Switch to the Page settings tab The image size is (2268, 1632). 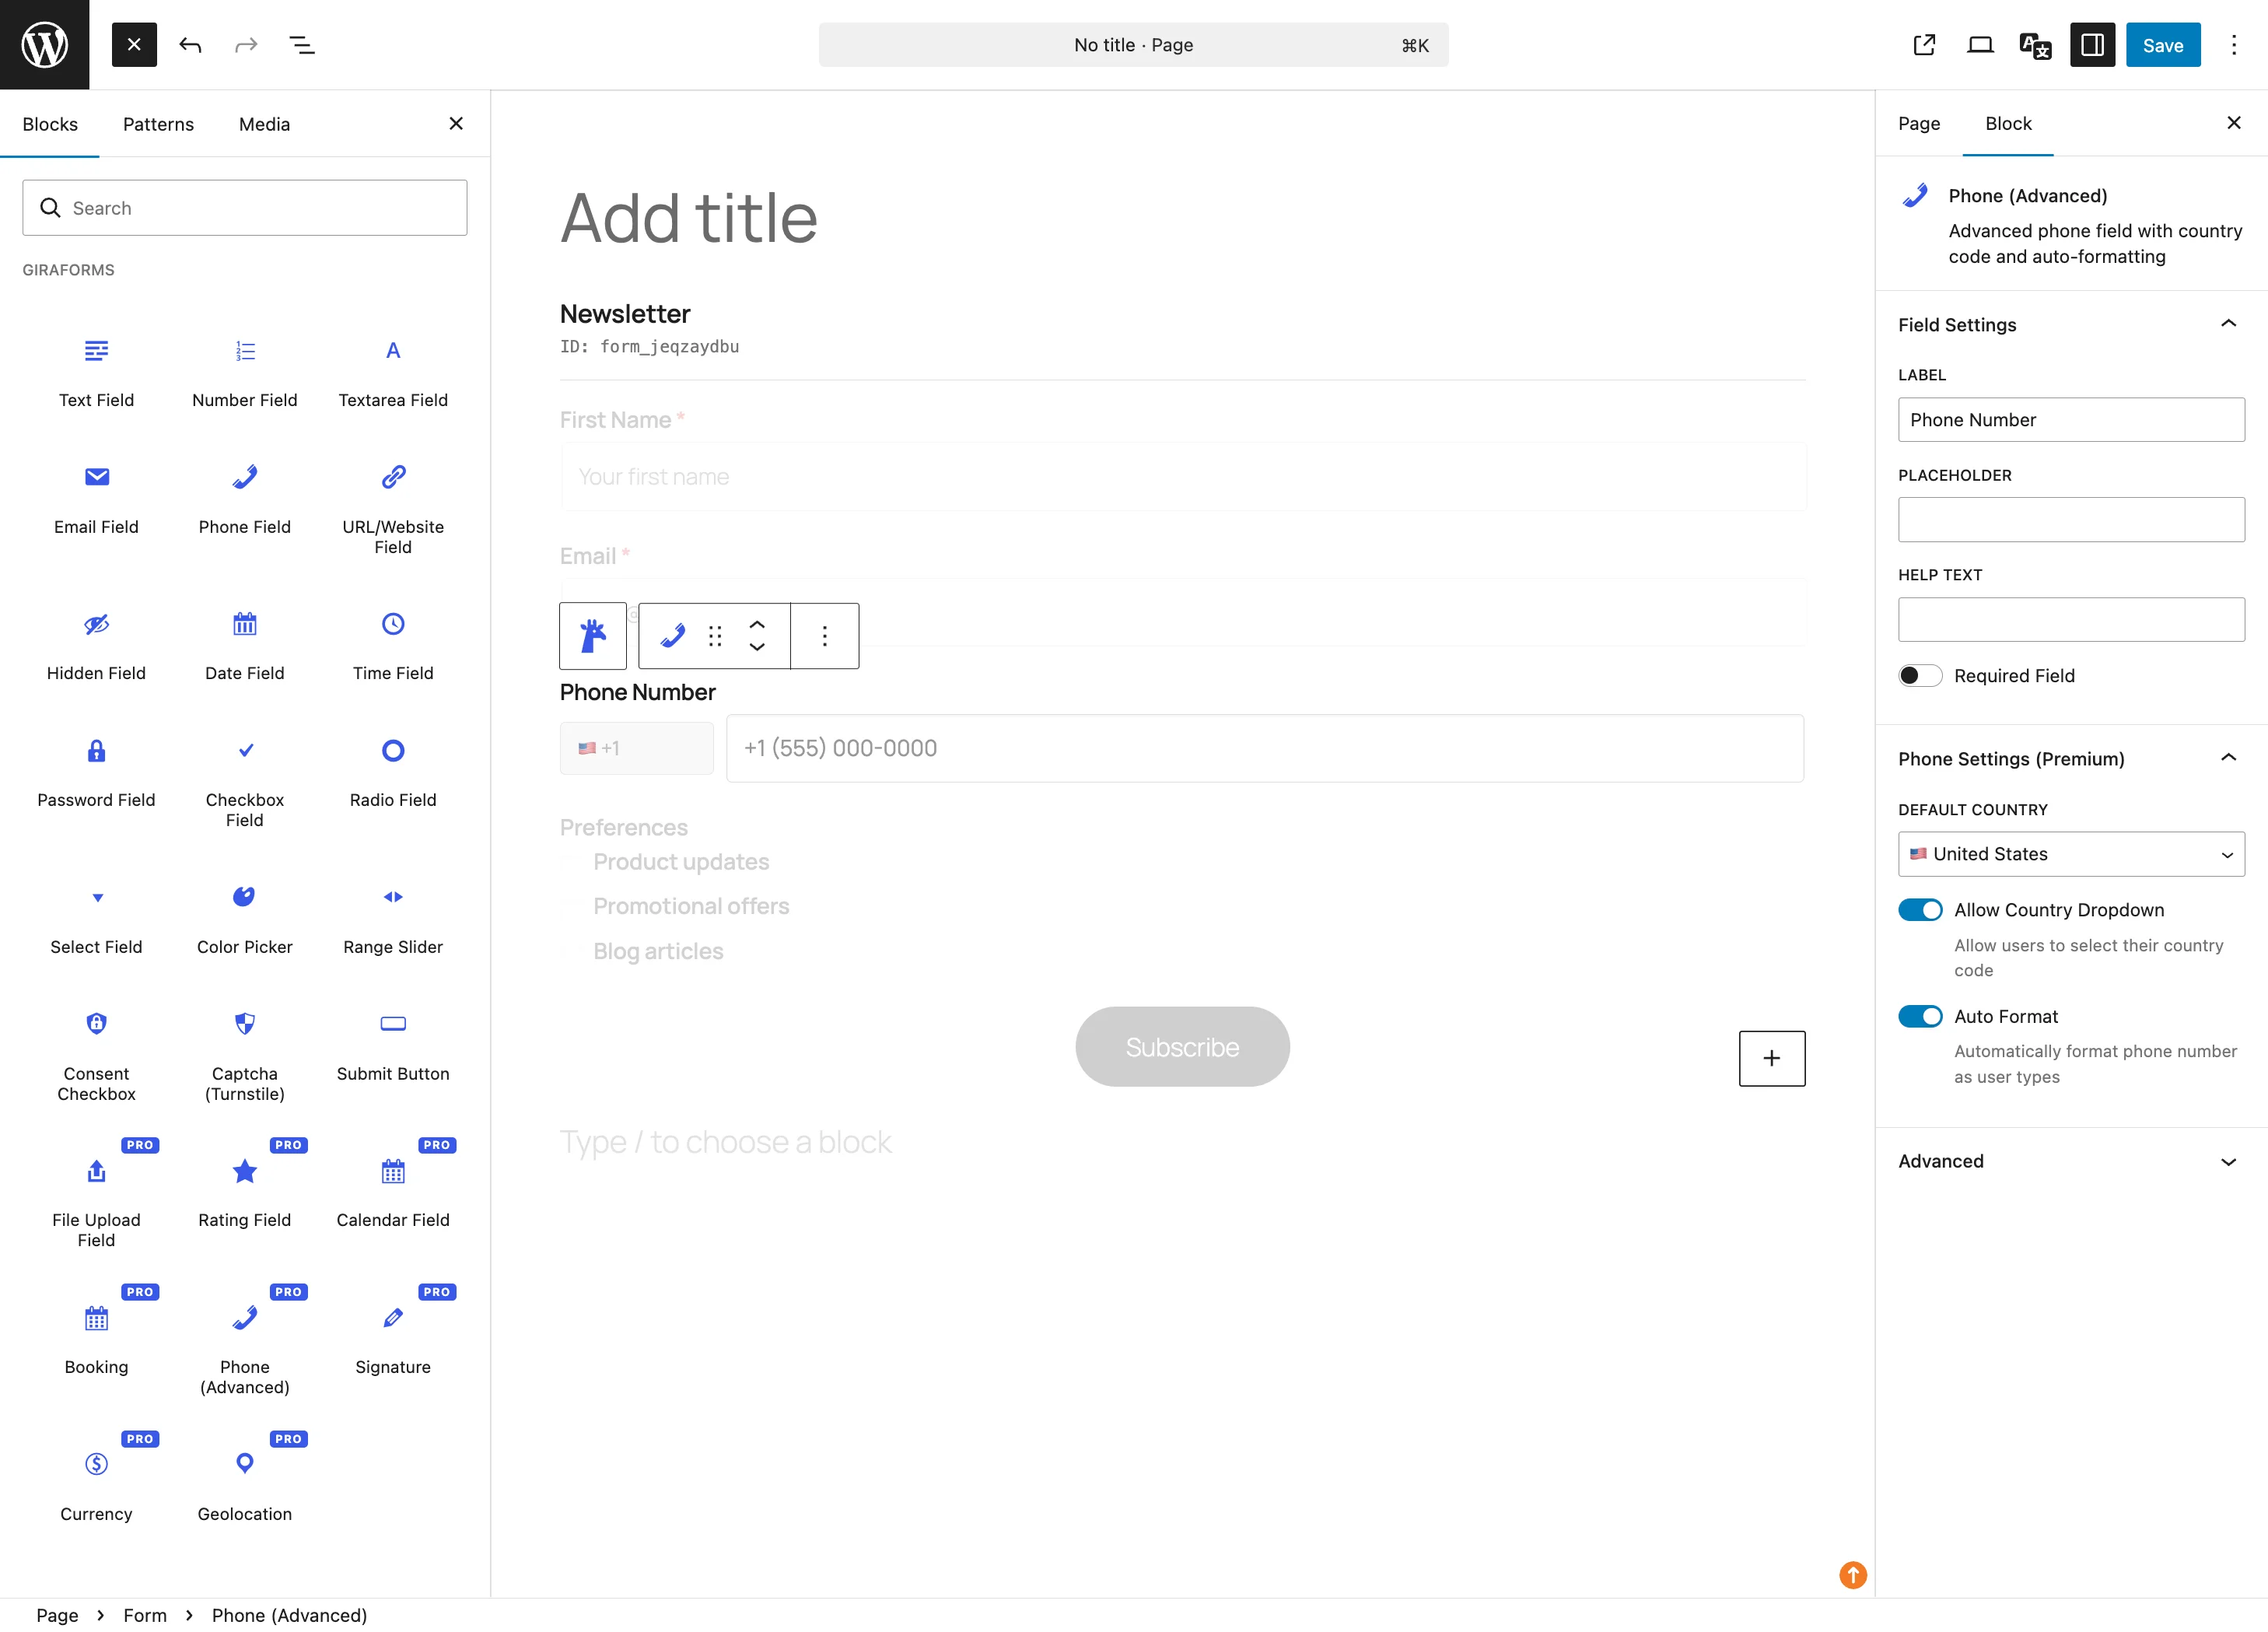click(x=1918, y=123)
